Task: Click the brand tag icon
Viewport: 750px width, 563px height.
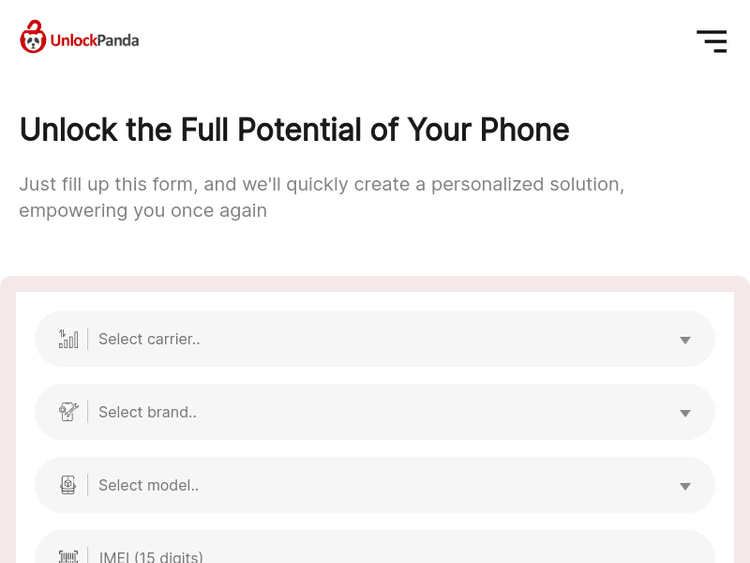Action: pos(68,412)
